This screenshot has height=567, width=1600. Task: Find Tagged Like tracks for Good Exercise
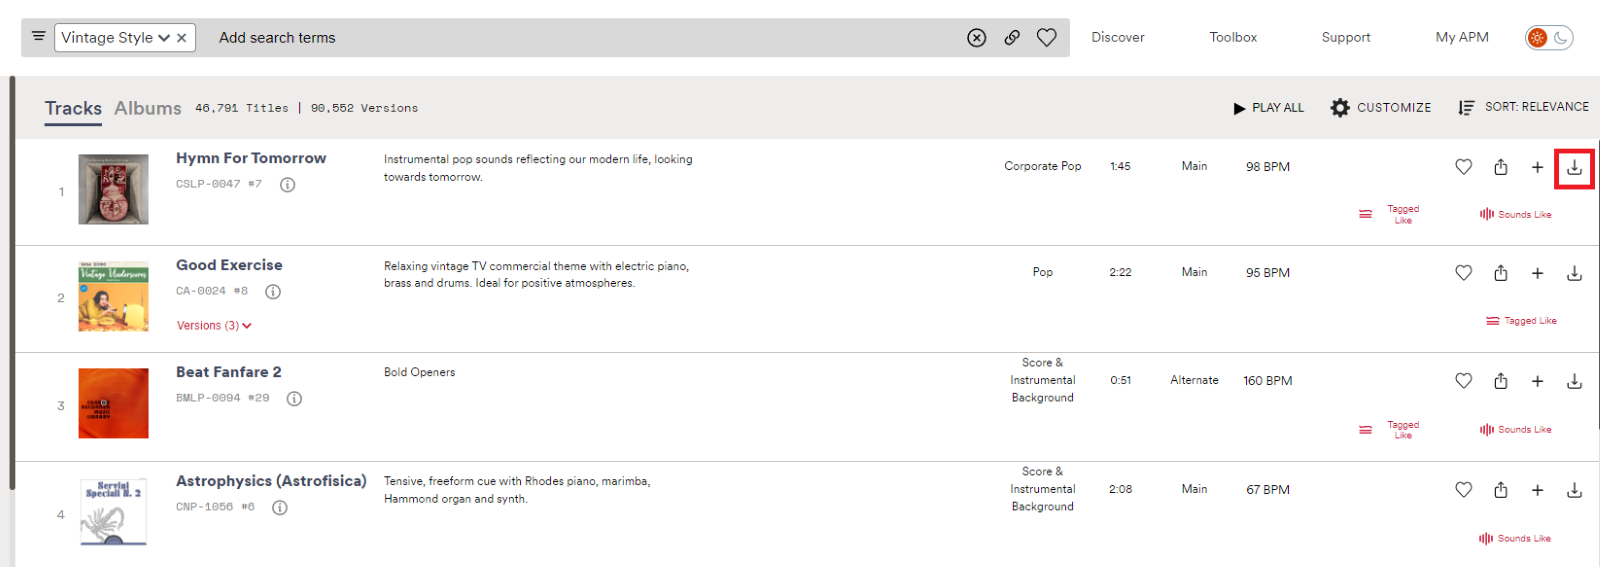(1522, 321)
